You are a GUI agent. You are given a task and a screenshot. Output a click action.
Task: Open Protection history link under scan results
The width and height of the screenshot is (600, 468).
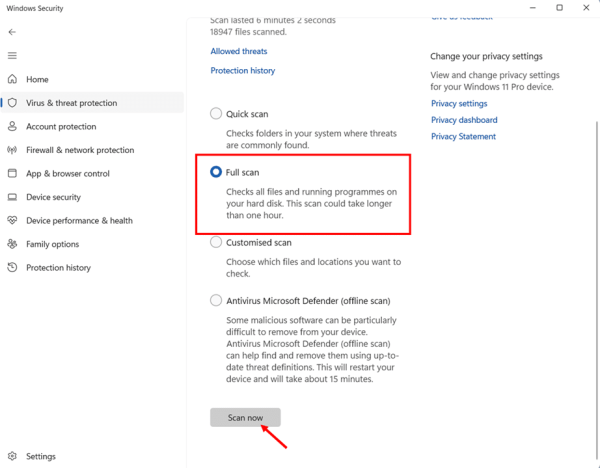[243, 70]
